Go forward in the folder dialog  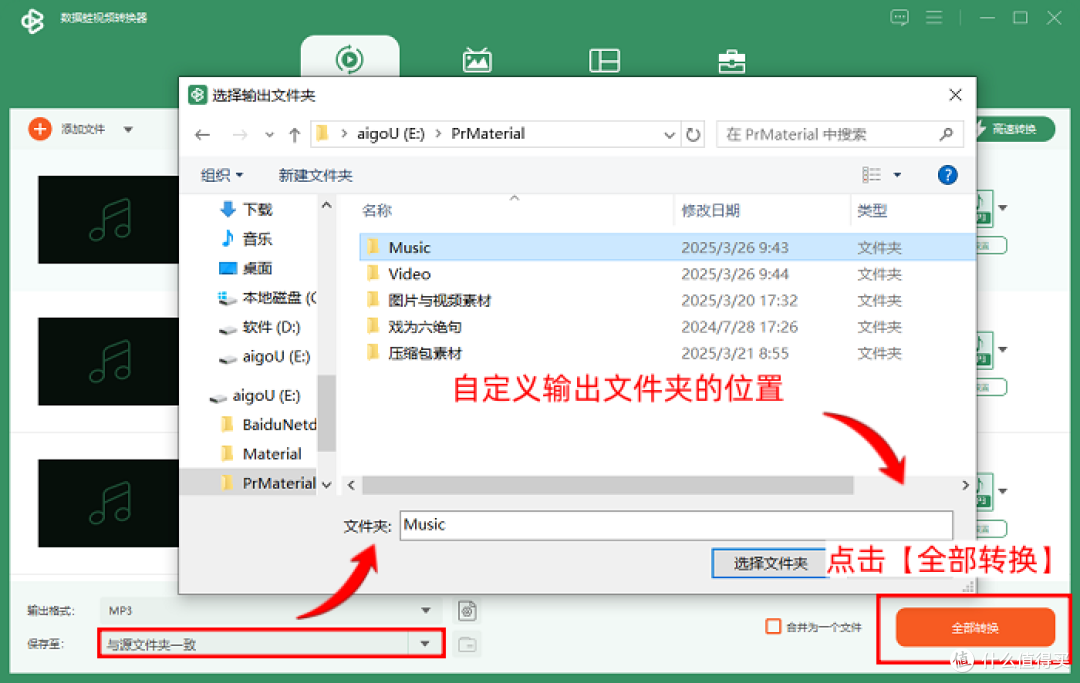(239, 135)
